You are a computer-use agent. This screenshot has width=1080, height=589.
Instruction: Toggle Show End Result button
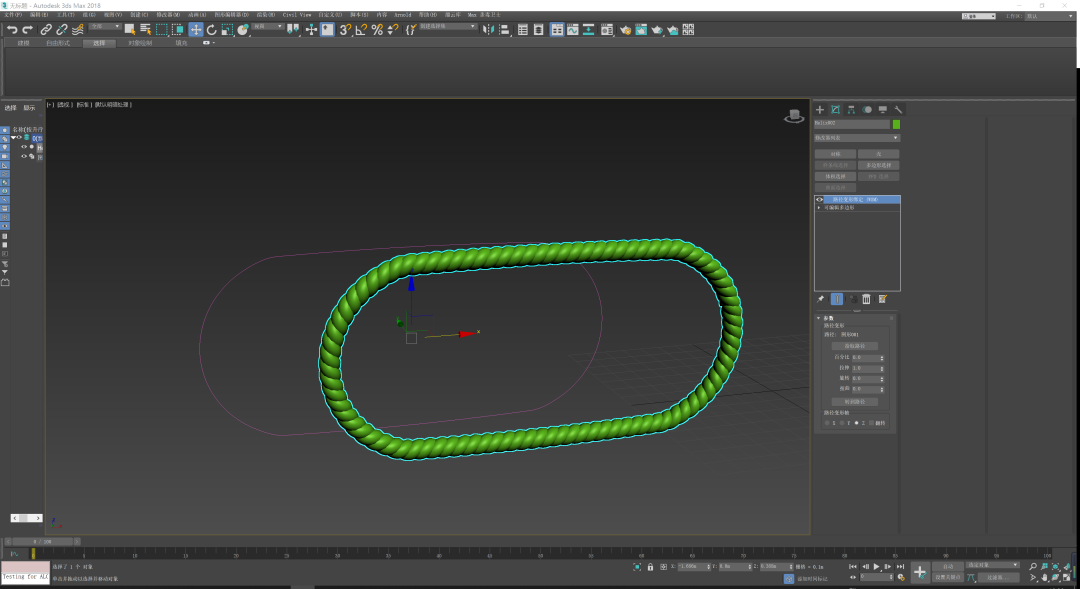coord(836,299)
